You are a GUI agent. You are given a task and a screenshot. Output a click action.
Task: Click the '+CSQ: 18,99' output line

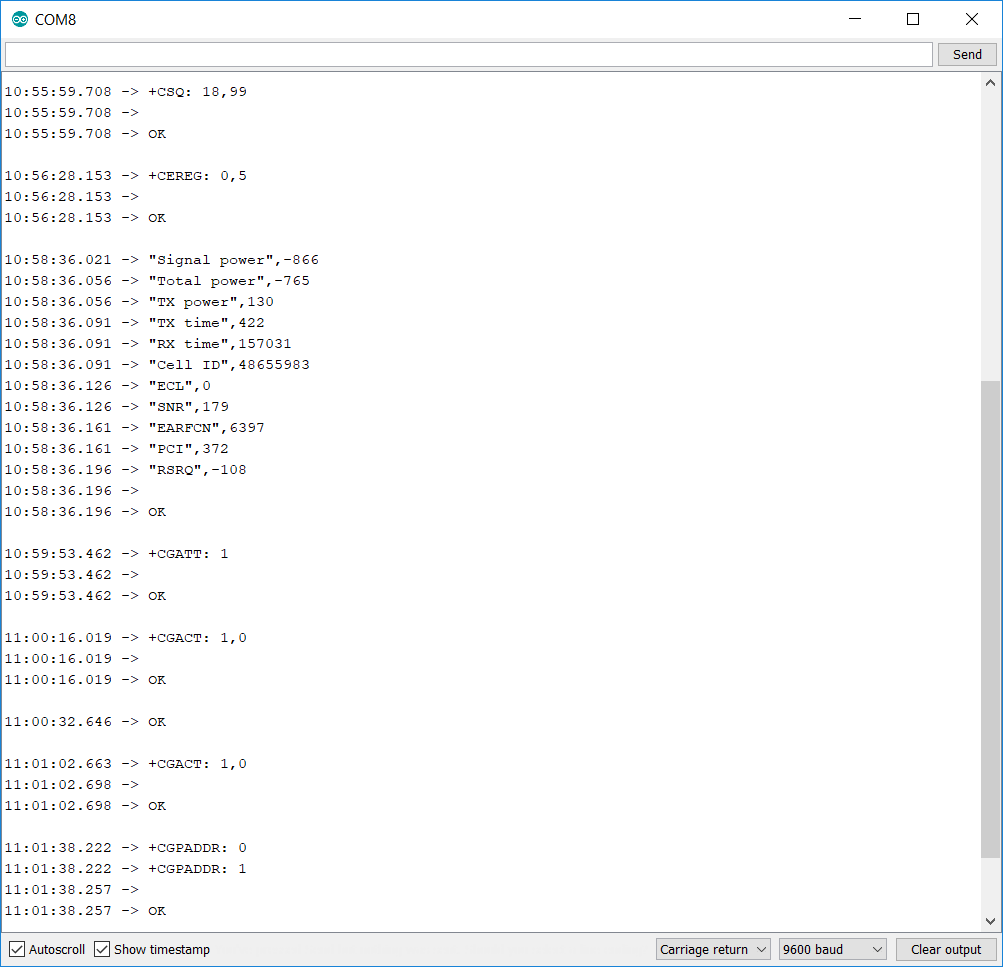(x=125, y=91)
